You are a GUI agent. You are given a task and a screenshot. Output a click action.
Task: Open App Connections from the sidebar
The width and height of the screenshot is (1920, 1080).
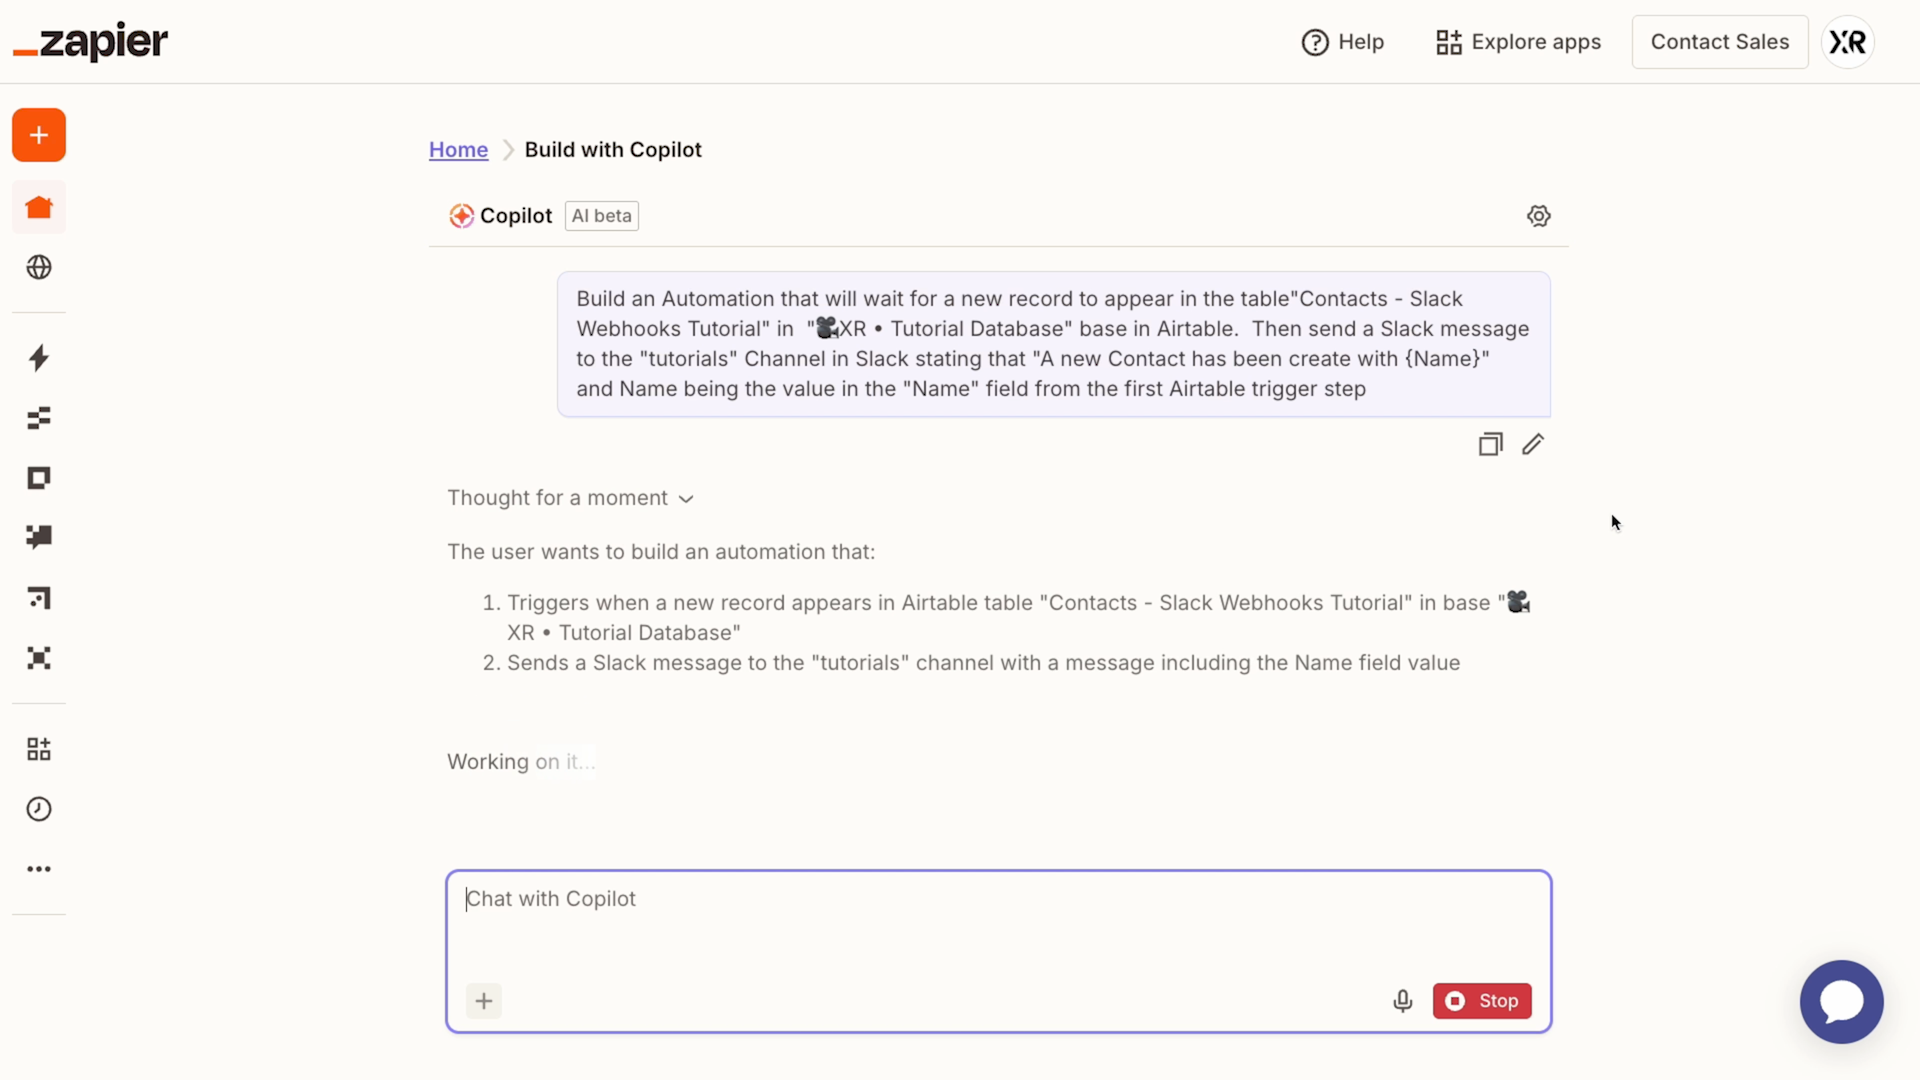(x=38, y=748)
